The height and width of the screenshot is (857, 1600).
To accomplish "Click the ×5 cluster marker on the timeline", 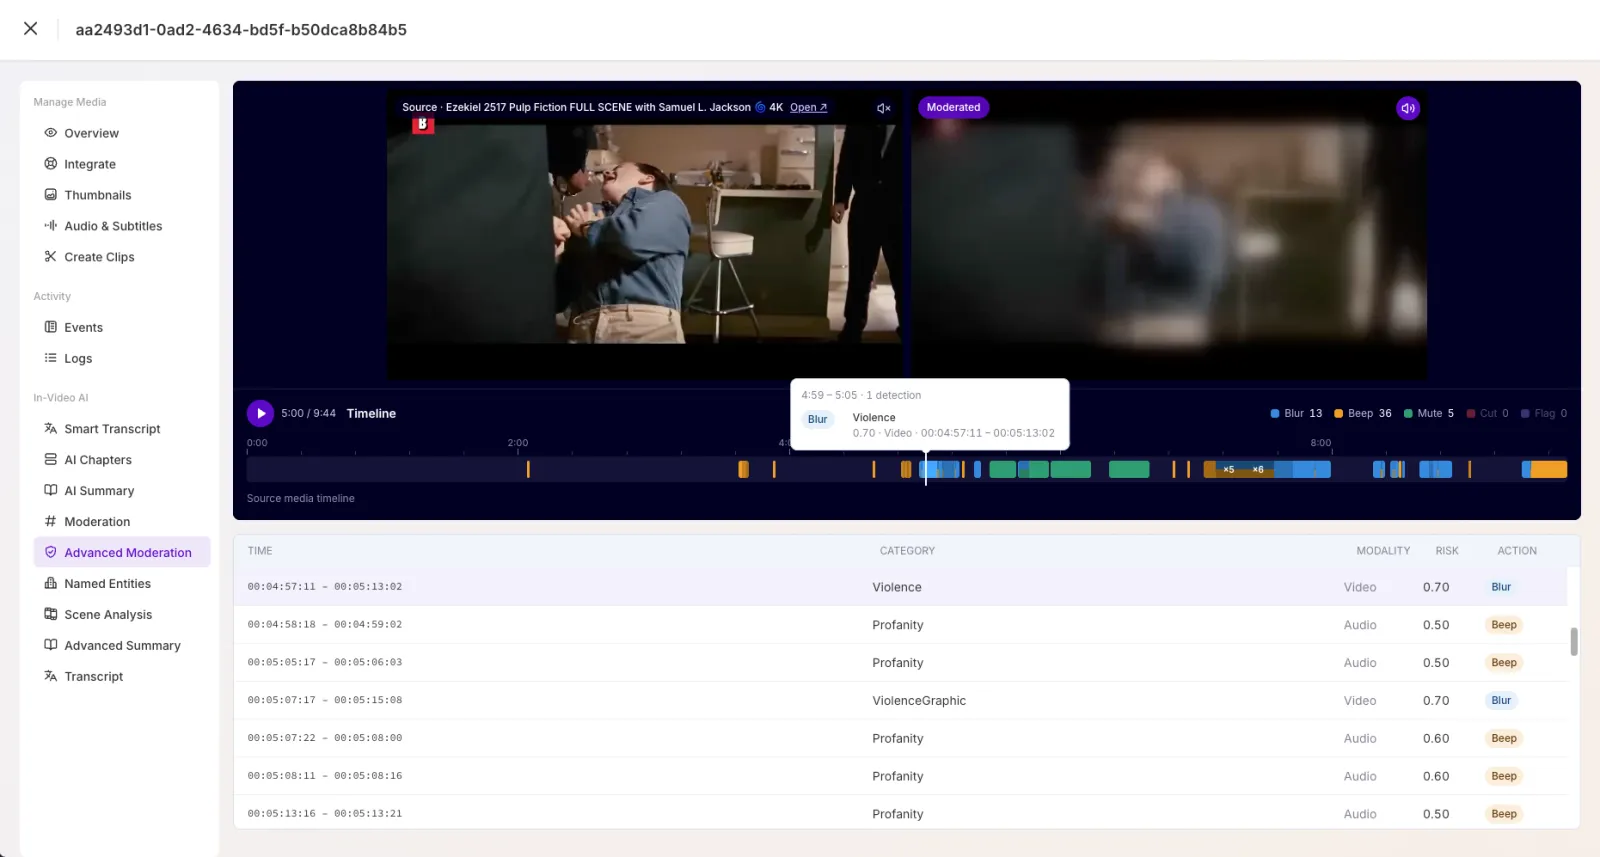I will (x=1229, y=469).
